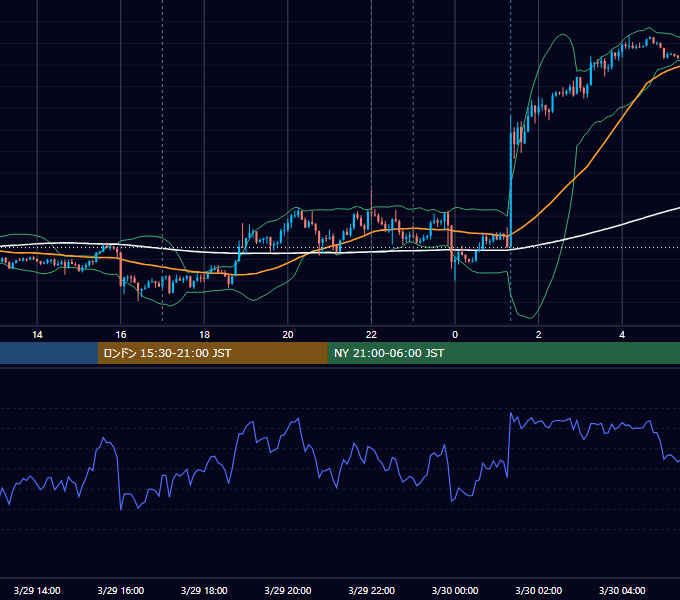This screenshot has width=680, height=600.
Task: Click the '3/30 00:00' date label
Action: [x=455, y=590]
